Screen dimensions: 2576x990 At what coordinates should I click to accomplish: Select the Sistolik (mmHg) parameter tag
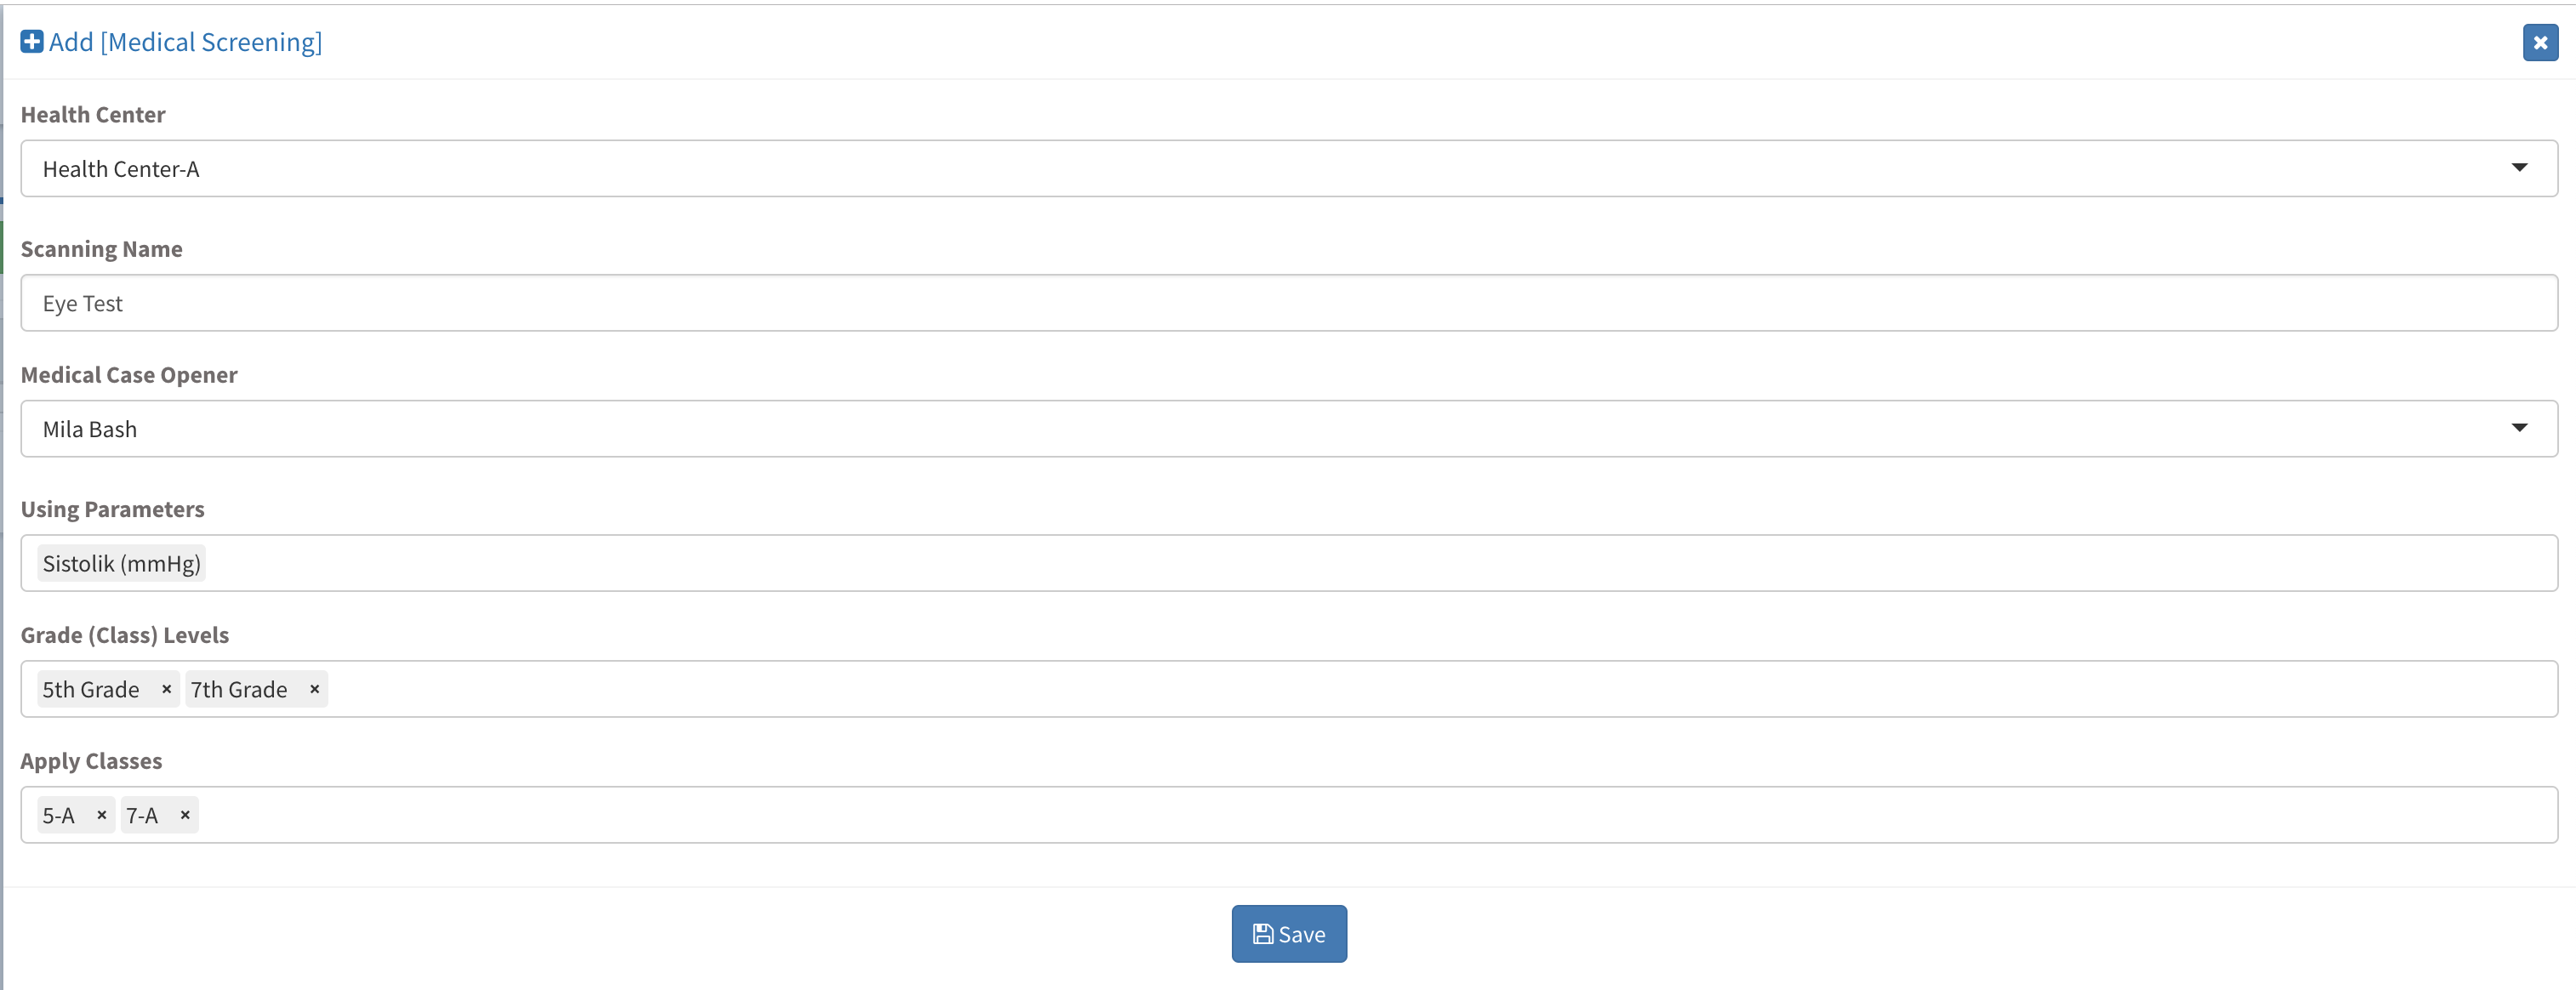(x=122, y=563)
